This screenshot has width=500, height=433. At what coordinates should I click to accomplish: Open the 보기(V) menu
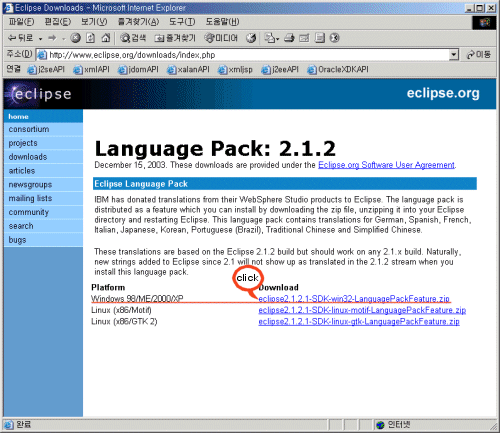click(94, 22)
